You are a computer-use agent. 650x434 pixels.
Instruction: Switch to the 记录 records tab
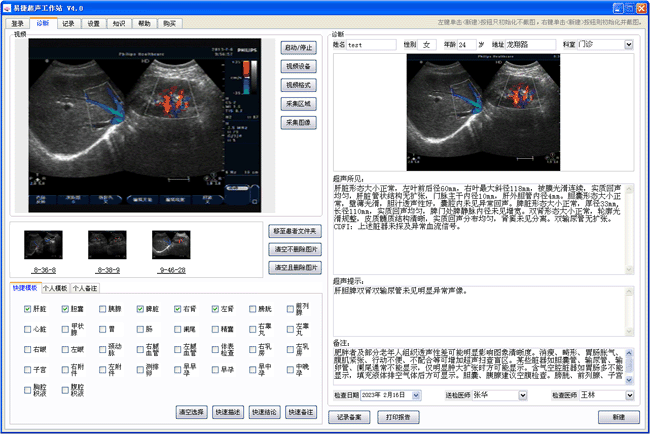68,21
